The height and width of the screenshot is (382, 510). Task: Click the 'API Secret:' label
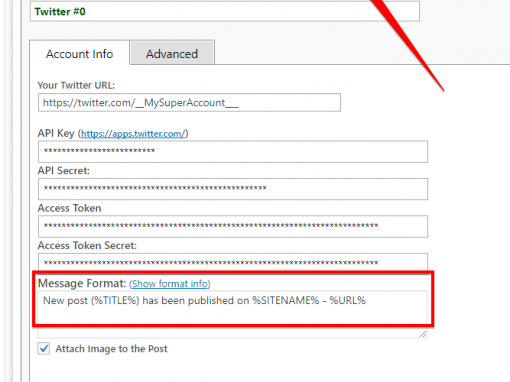64,171
